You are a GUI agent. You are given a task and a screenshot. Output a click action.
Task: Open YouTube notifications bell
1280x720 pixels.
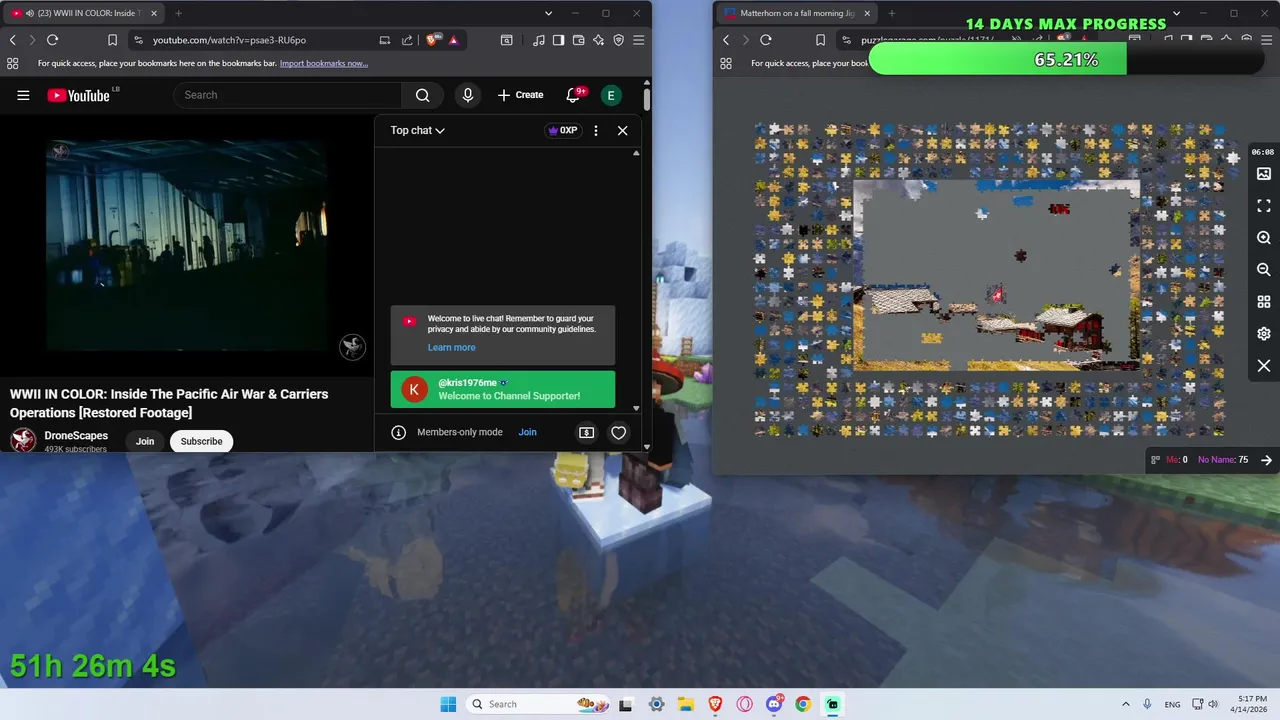pos(573,95)
